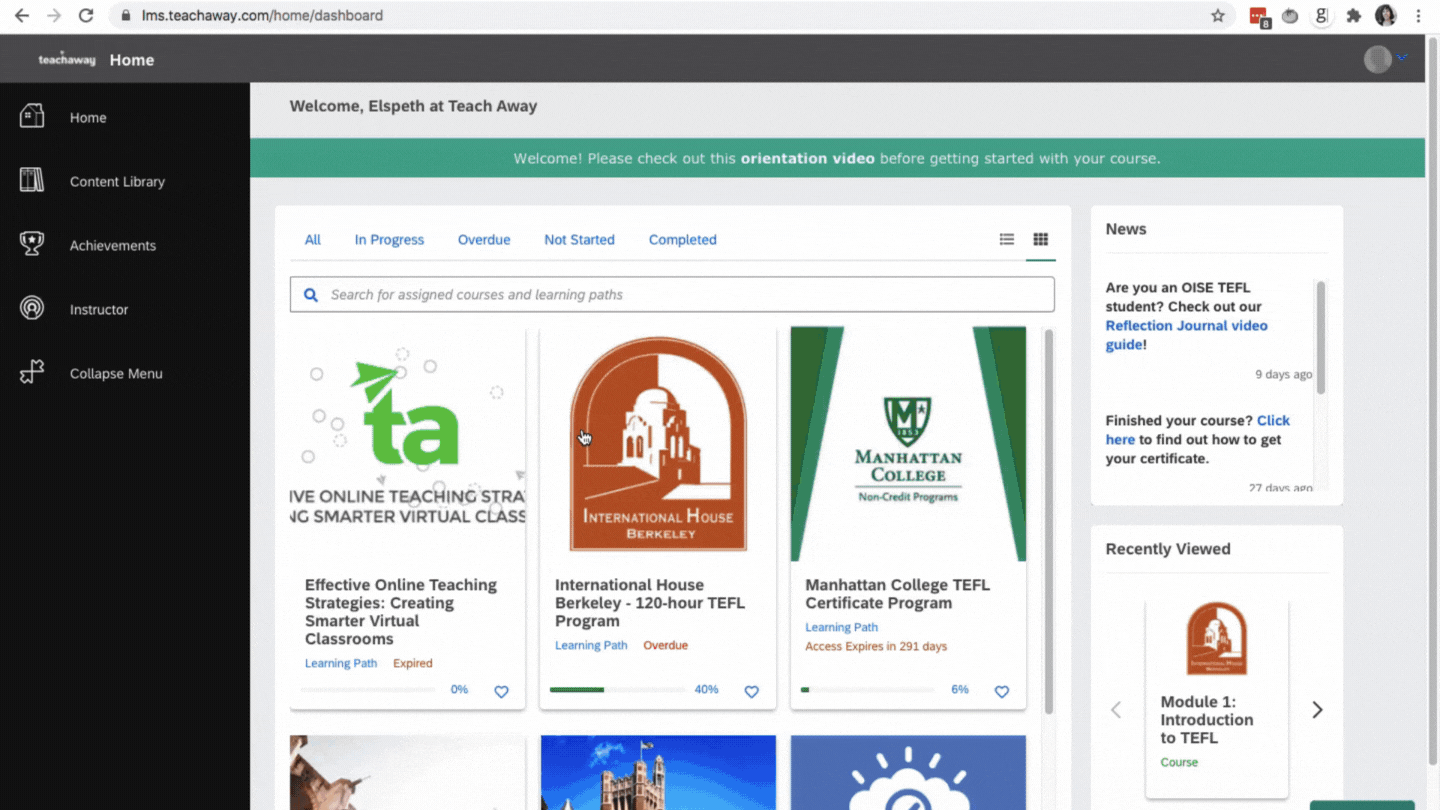
Task: Reload the browser page
Action: 86,16
